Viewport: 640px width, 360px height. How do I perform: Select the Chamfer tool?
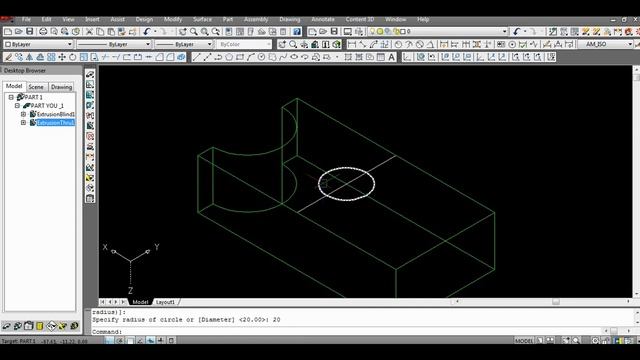[x=159, y=57]
